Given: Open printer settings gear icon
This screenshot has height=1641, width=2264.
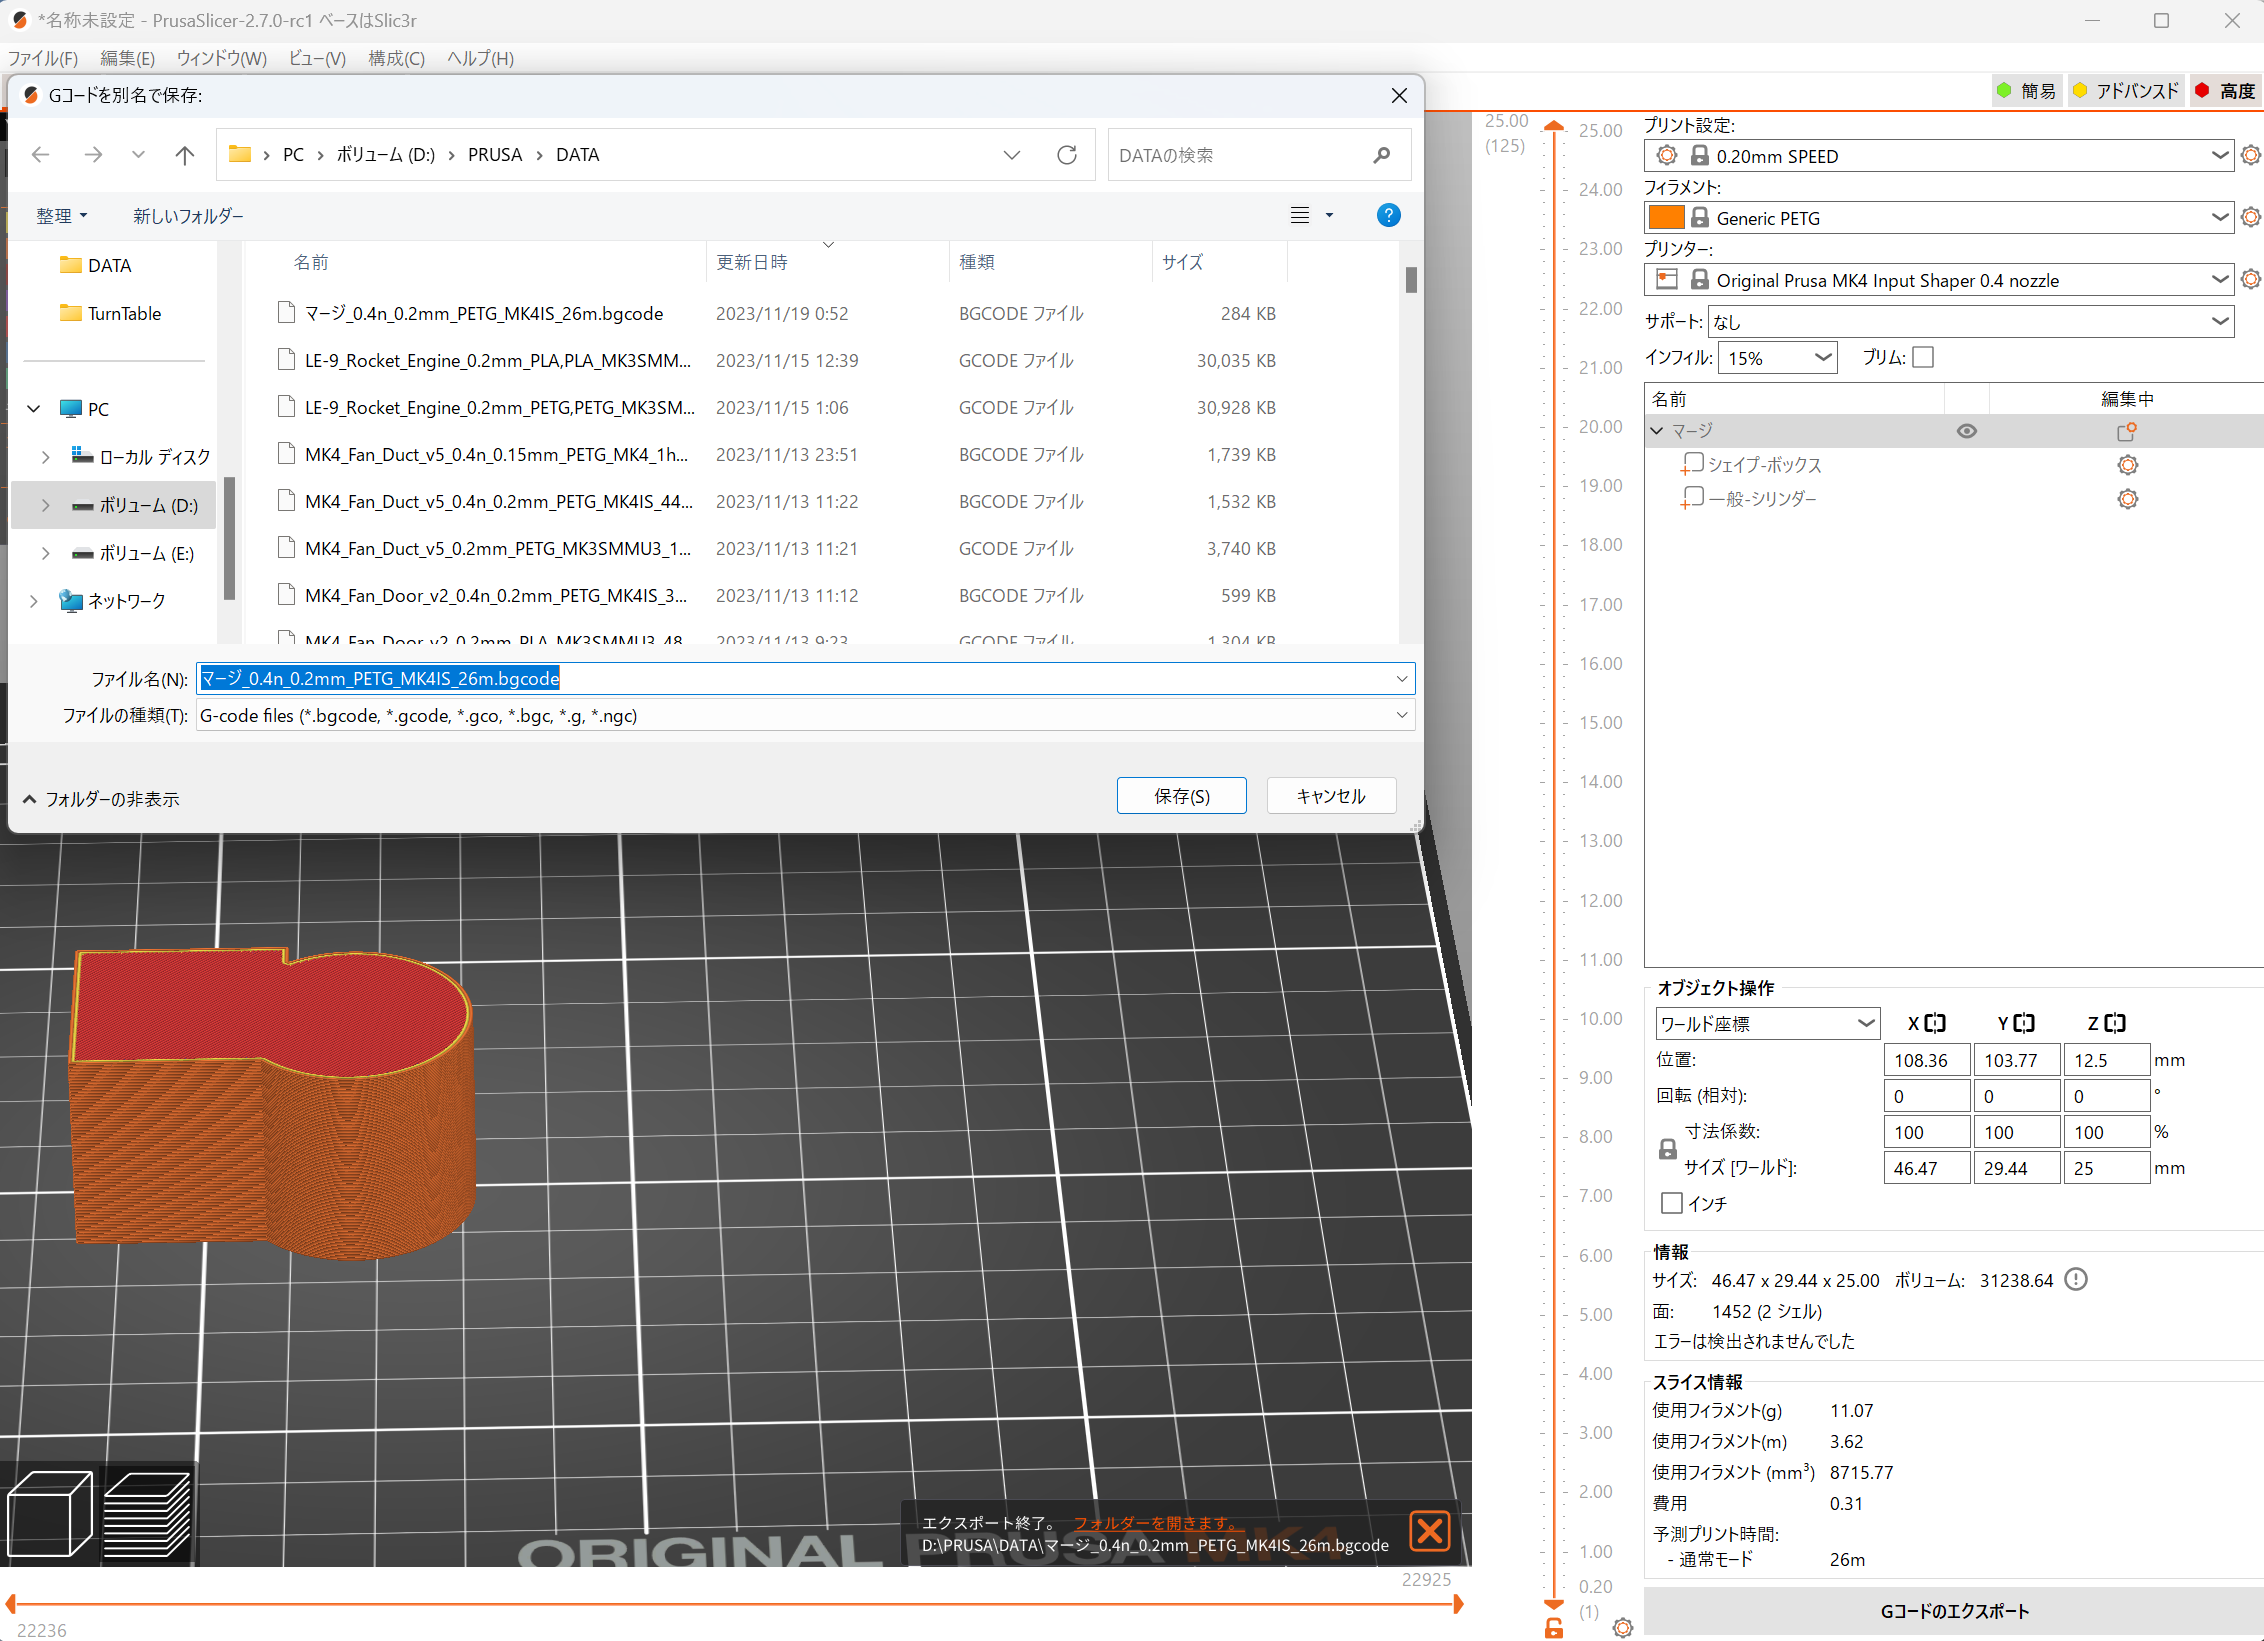Looking at the screenshot, I should tap(2250, 280).
